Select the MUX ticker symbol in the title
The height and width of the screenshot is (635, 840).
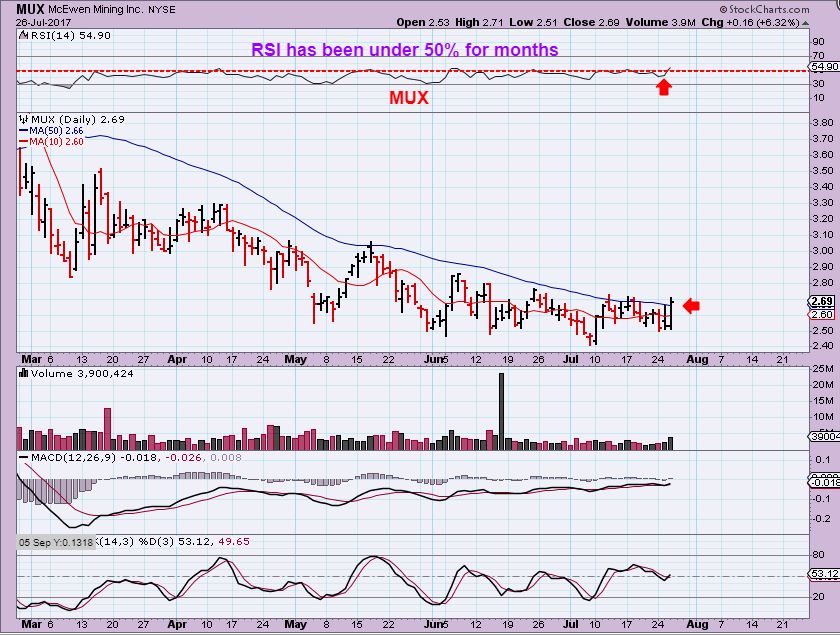click(x=31, y=9)
